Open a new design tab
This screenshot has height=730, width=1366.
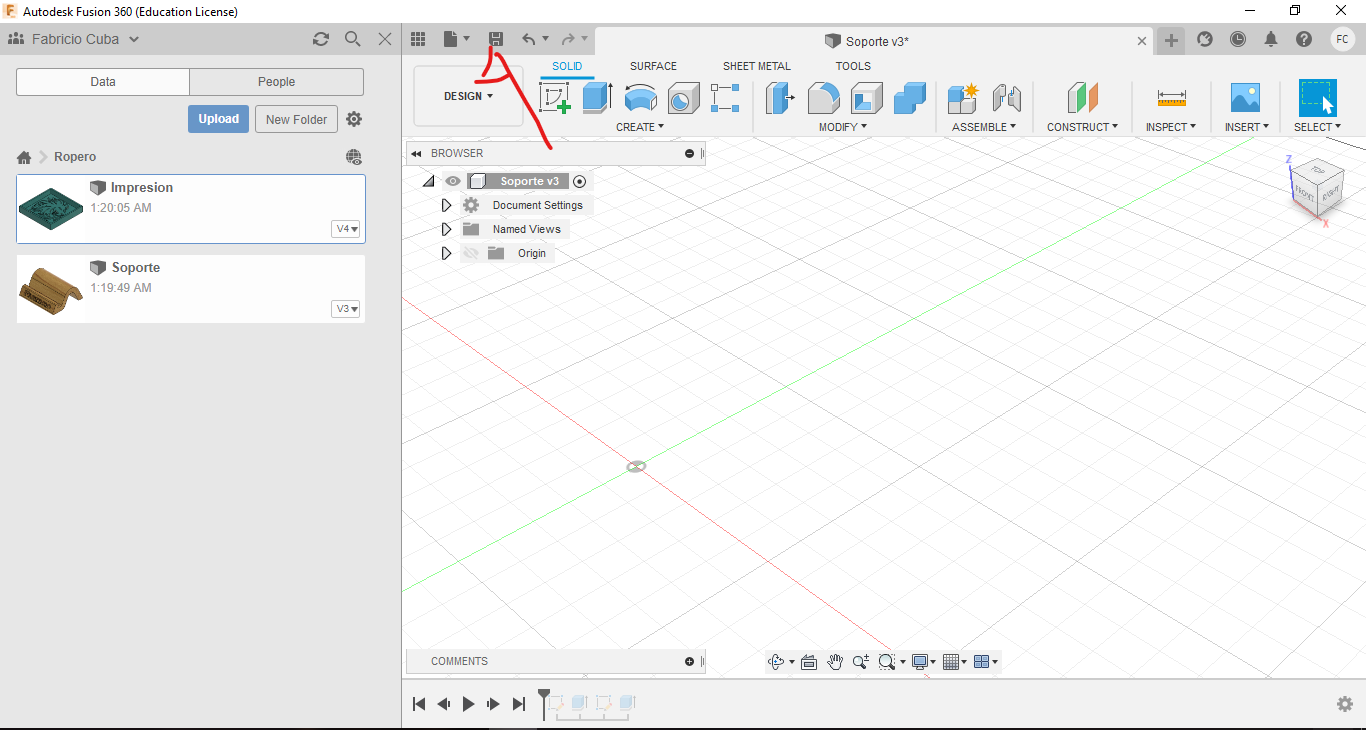point(1171,40)
